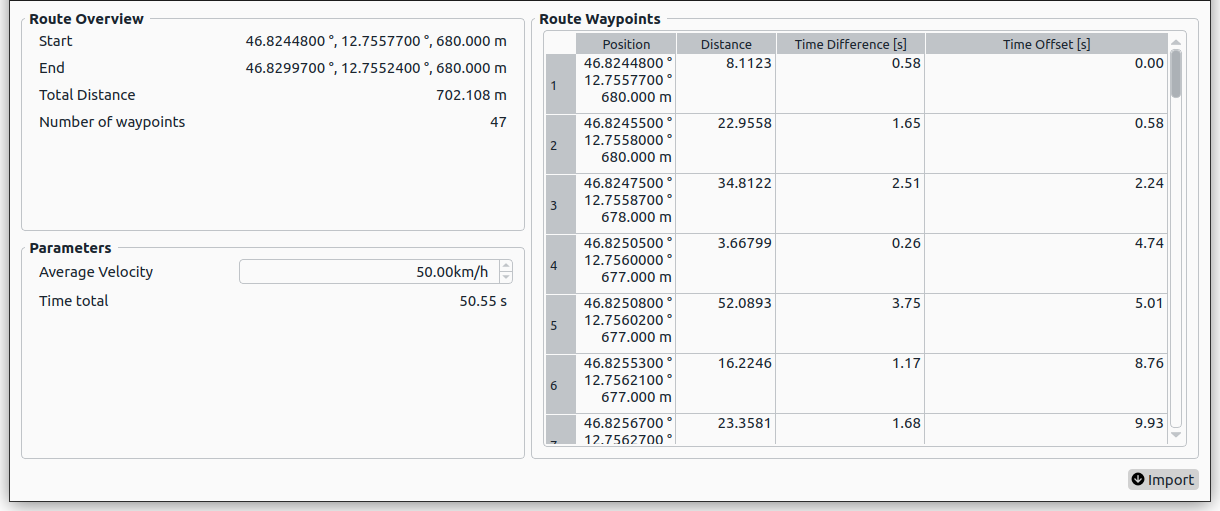This screenshot has width=1220, height=511.
Task: Click the Position column header
Action: pos(626,44)
